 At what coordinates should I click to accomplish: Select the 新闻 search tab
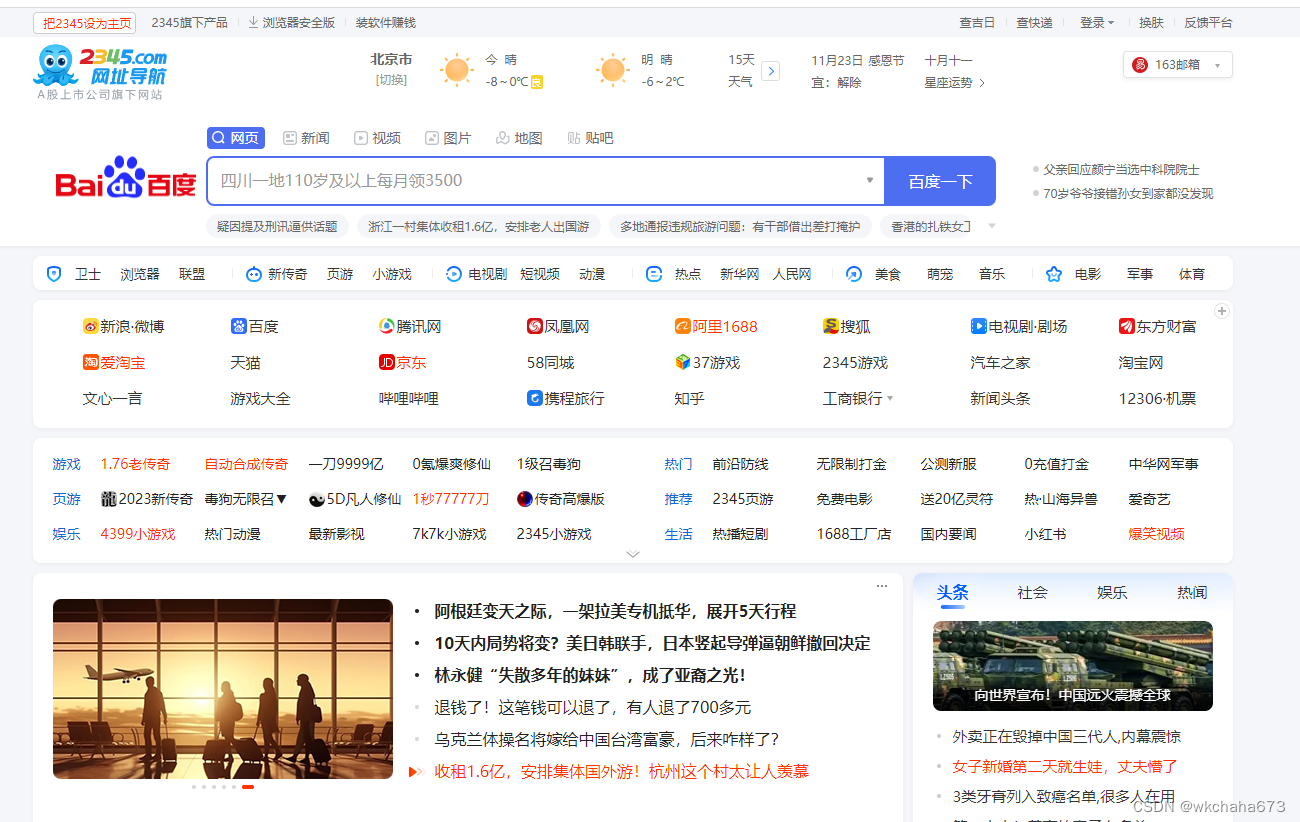click(306, 138)
